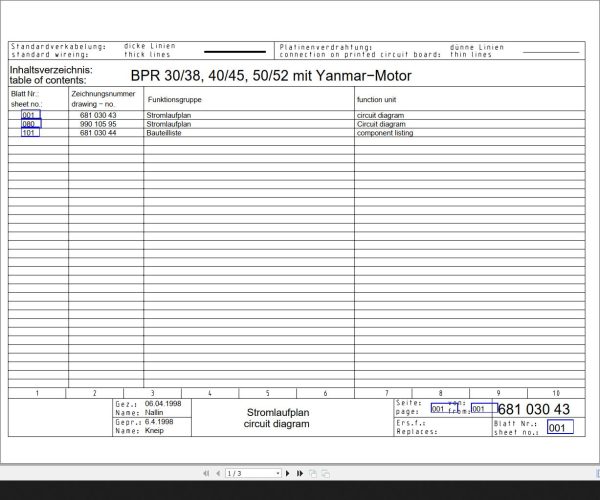Select drawing number 681 030 43 in table row

tap(98, 115)
